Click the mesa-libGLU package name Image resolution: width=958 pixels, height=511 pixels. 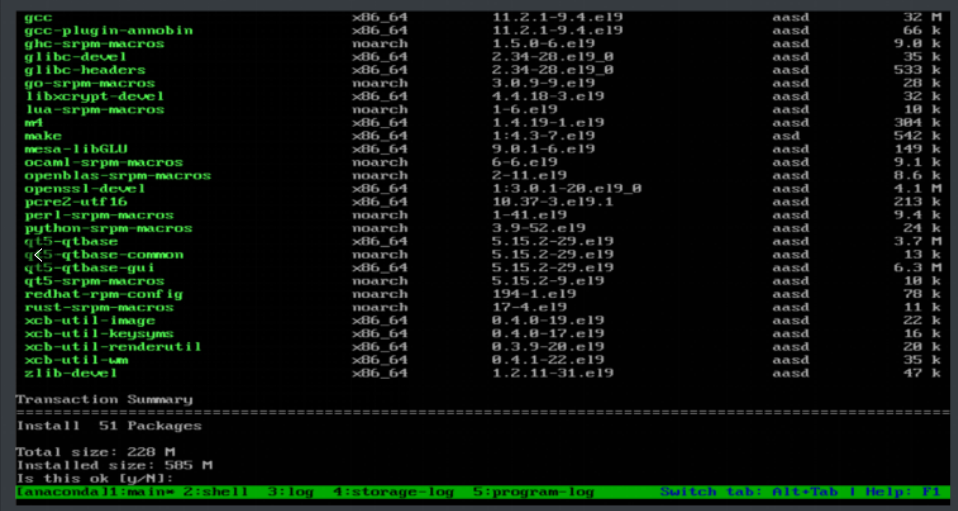tap(76, 149)
